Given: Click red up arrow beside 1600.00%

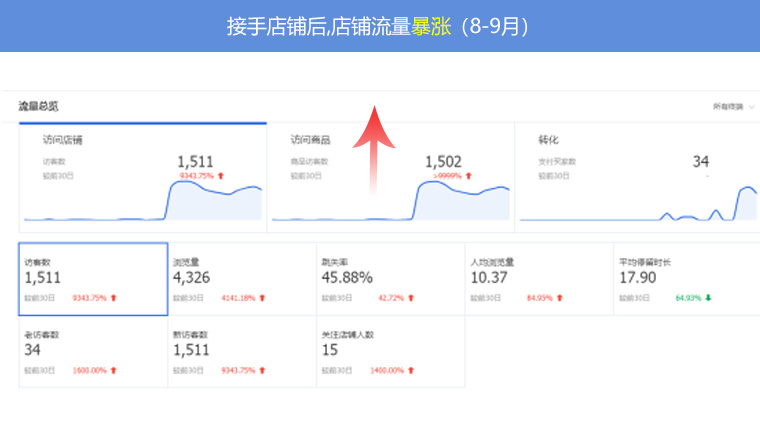Looking at the screenshot, I should point(114,370).
